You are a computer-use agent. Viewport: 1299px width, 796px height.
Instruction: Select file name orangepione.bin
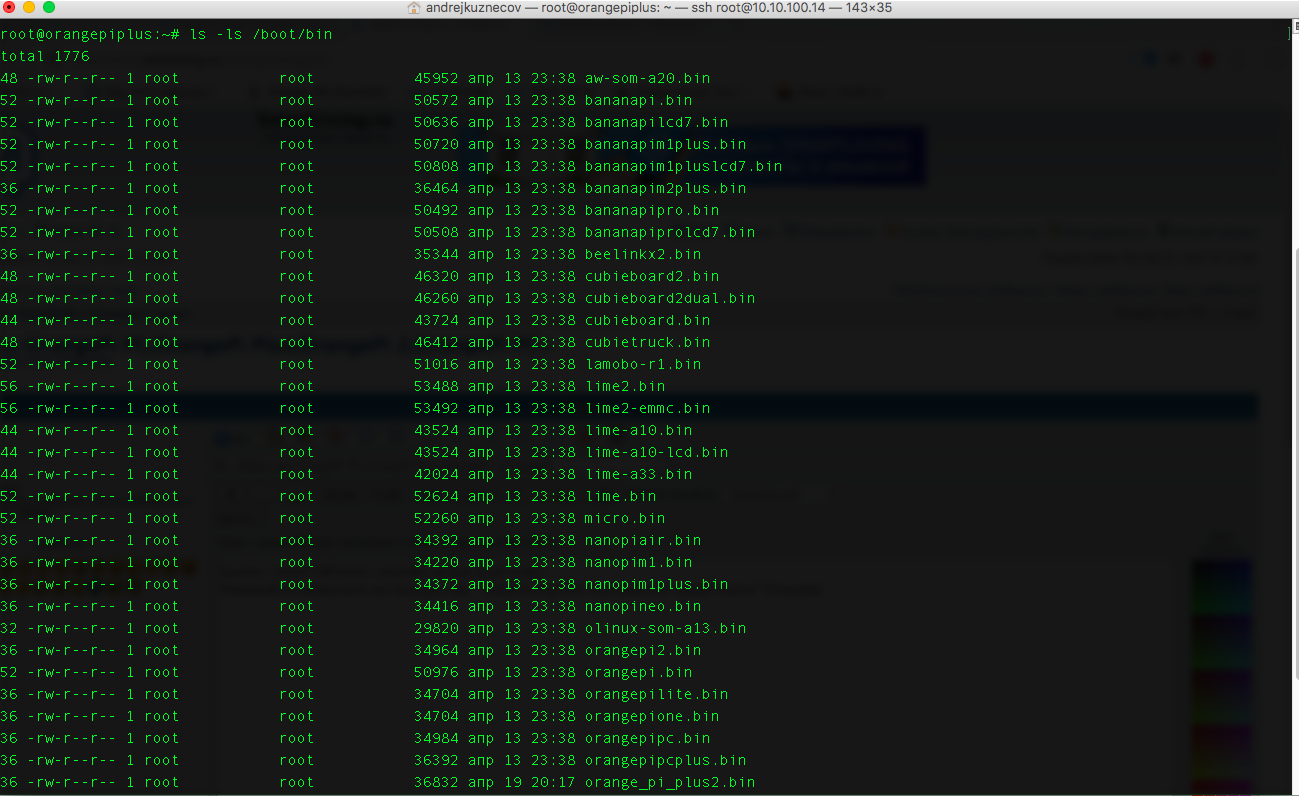coord(652,716)
